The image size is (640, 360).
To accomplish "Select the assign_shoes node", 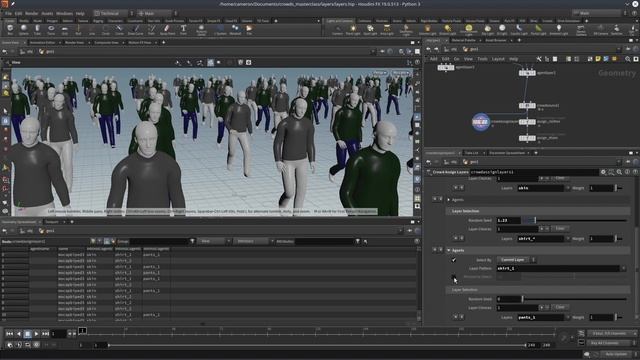I will coord(527,138).
